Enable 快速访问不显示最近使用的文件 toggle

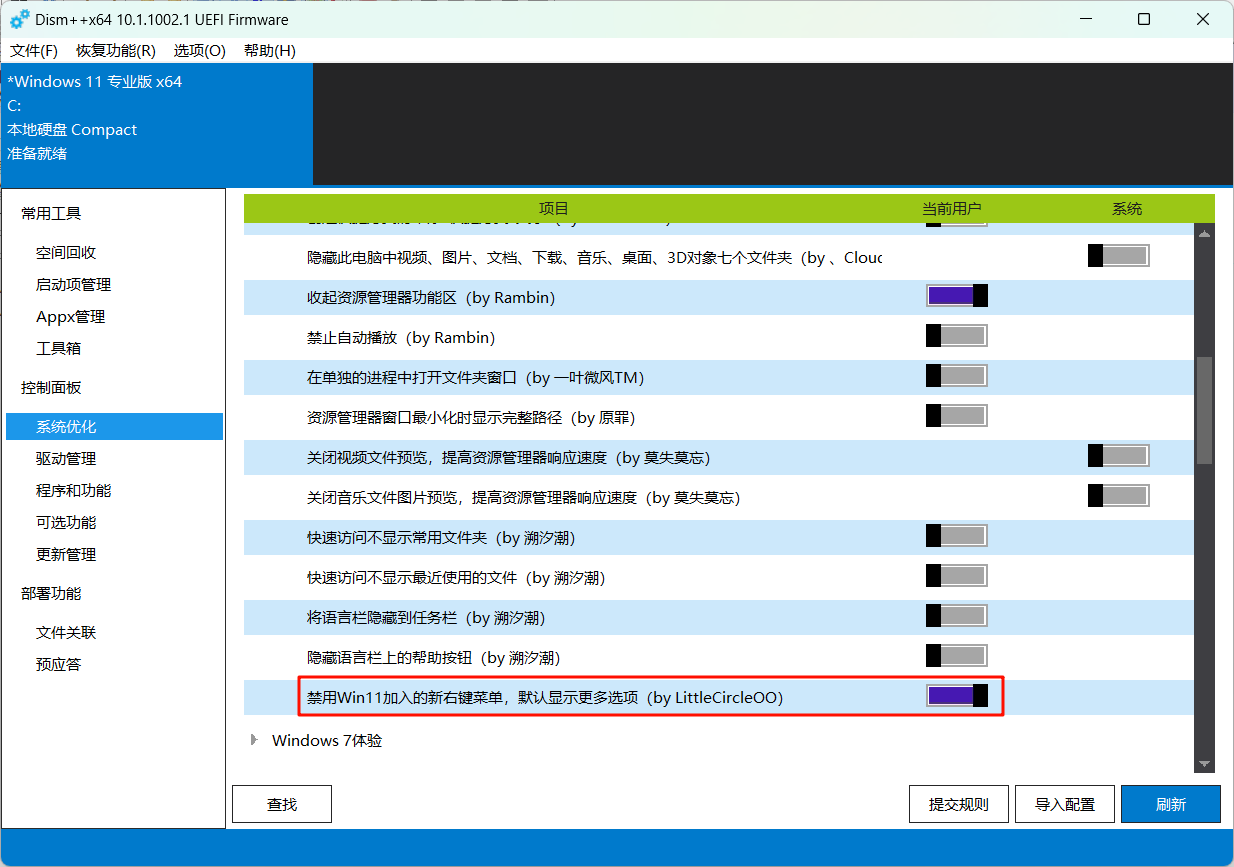957,576
